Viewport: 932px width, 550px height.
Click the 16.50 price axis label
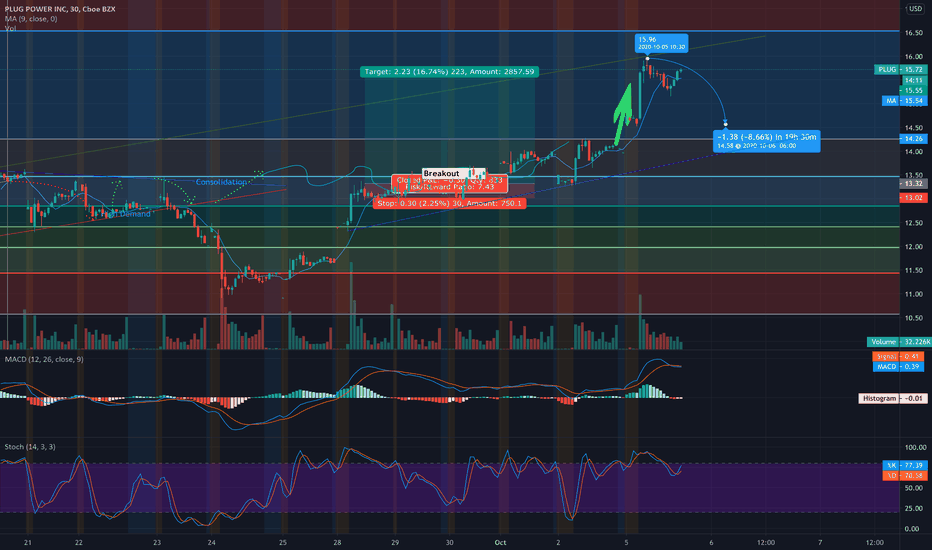(x=914, y=33)
